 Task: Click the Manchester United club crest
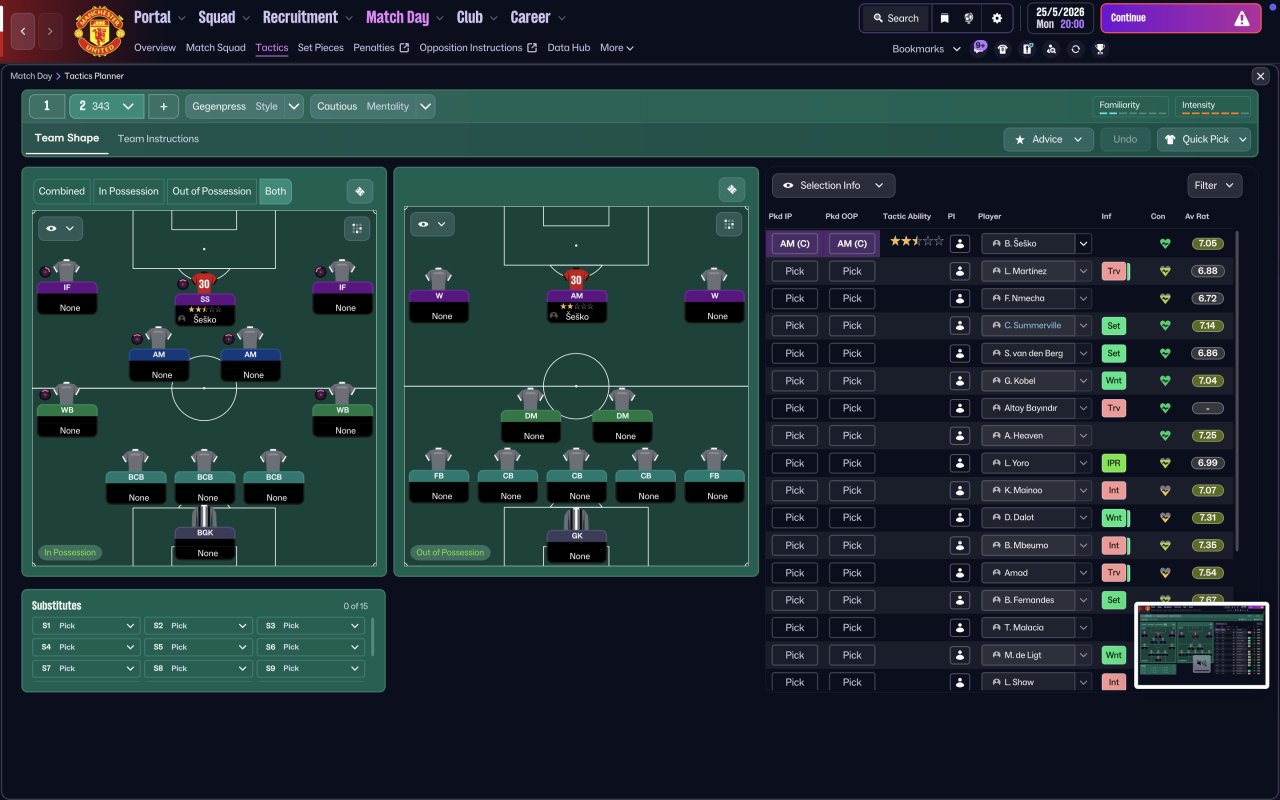(x=99, y=32)
